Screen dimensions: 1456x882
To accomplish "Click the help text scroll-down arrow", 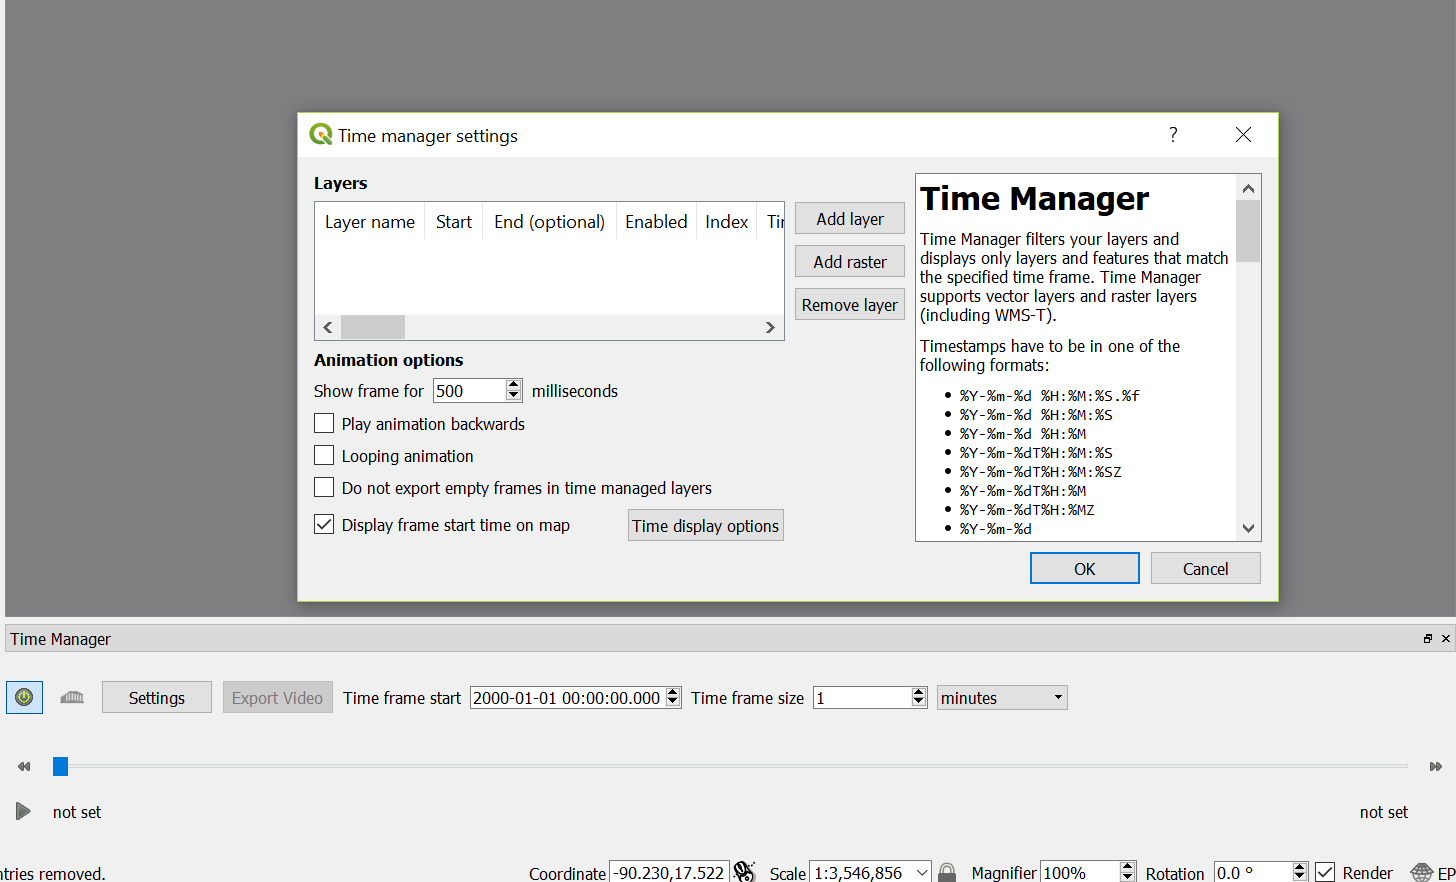I will pyautogui.click(x=1248, y=528).
